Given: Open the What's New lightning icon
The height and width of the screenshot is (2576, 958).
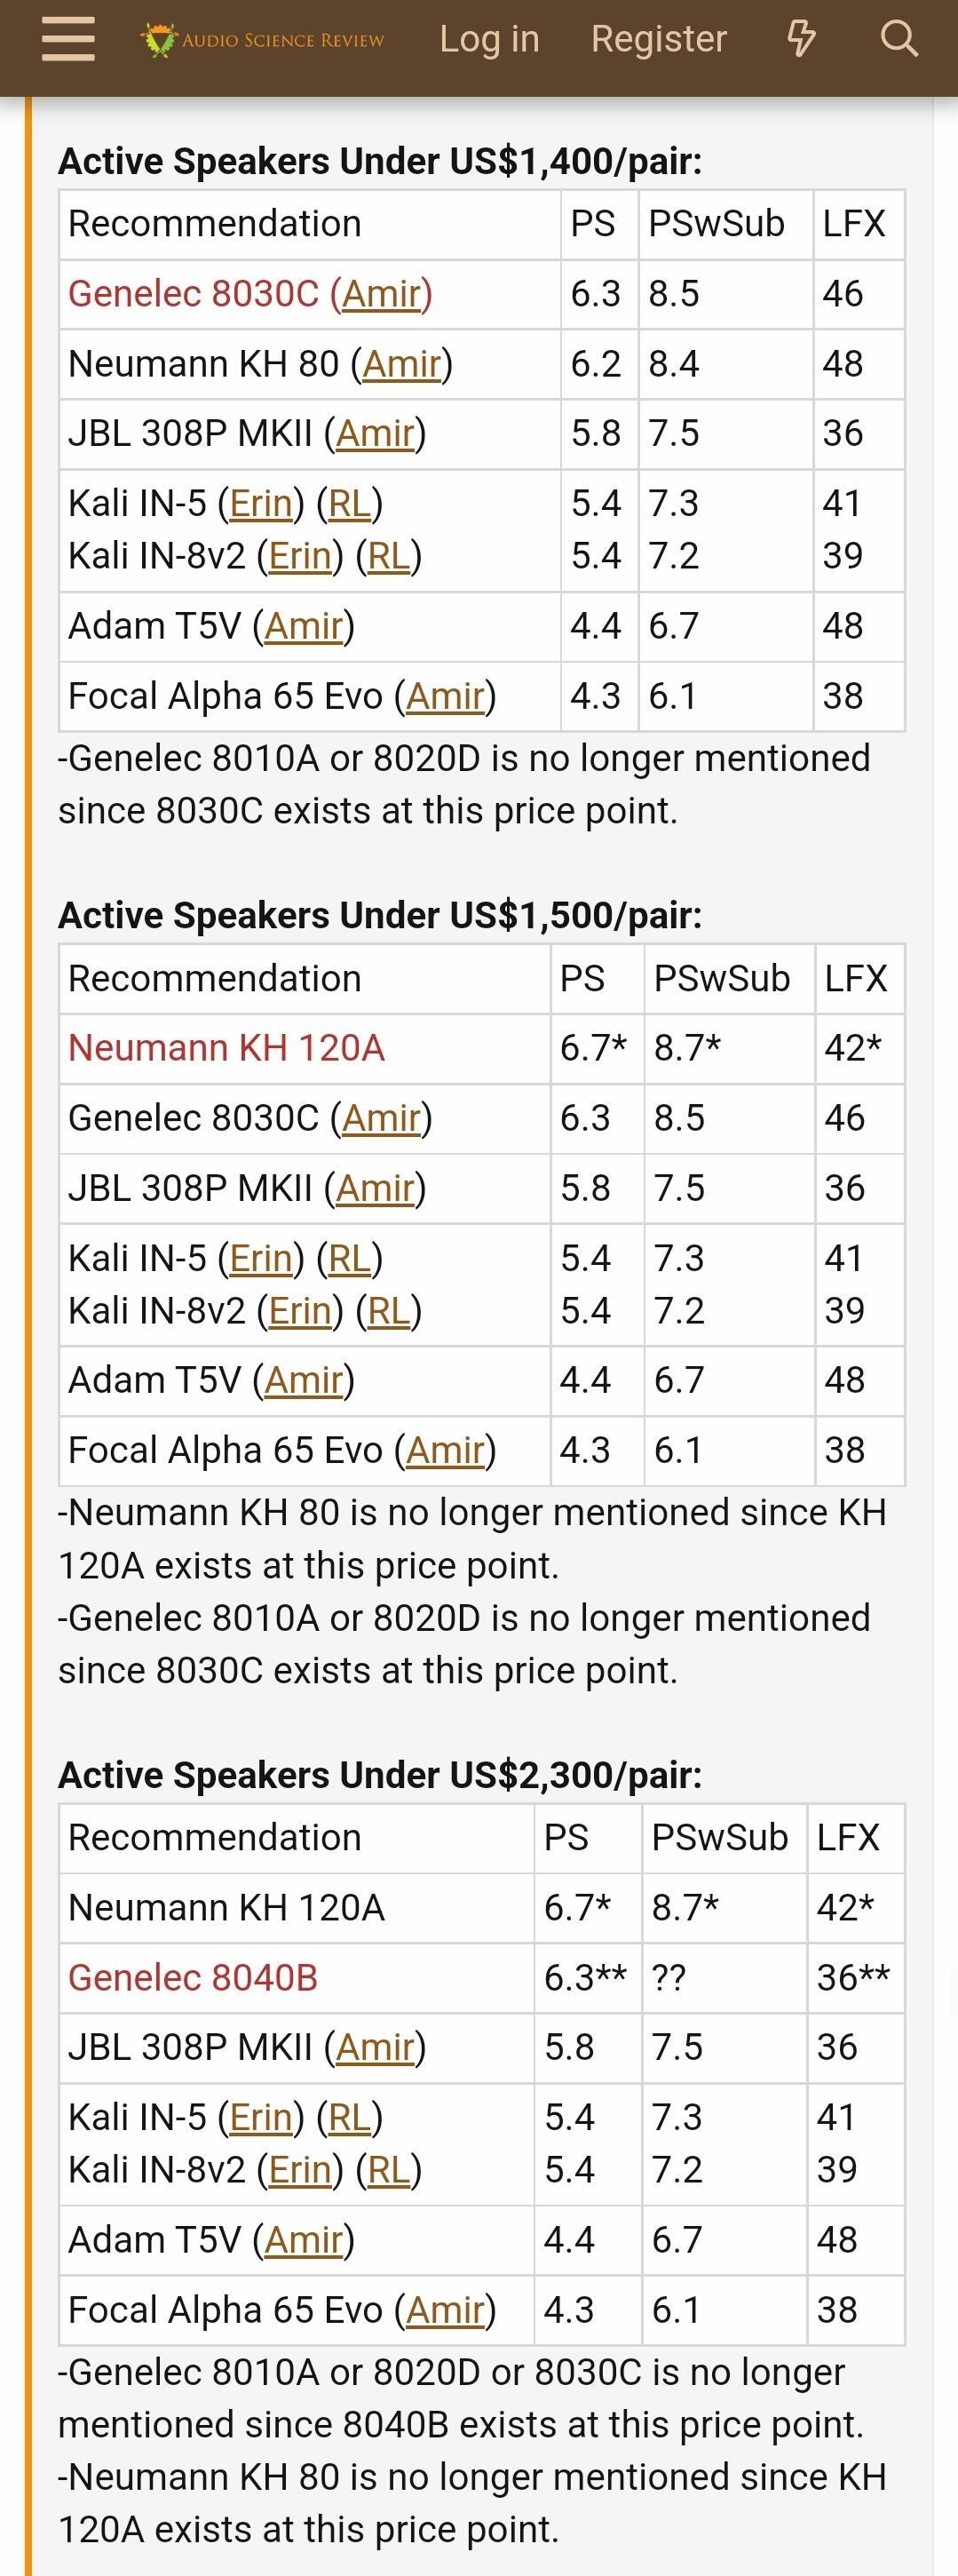Looking at the screenshot, I should coord(801,40).
